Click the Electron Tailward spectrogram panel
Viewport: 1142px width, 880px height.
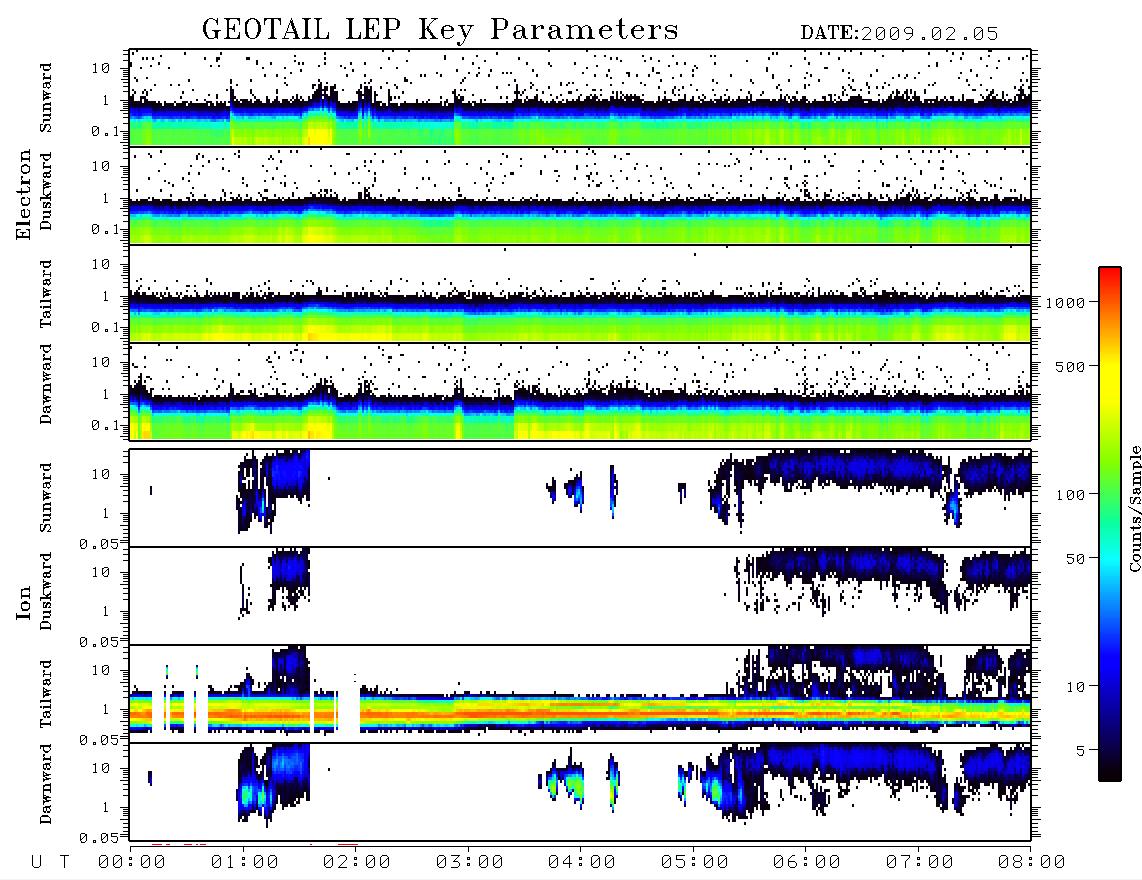tap(580, 294)
